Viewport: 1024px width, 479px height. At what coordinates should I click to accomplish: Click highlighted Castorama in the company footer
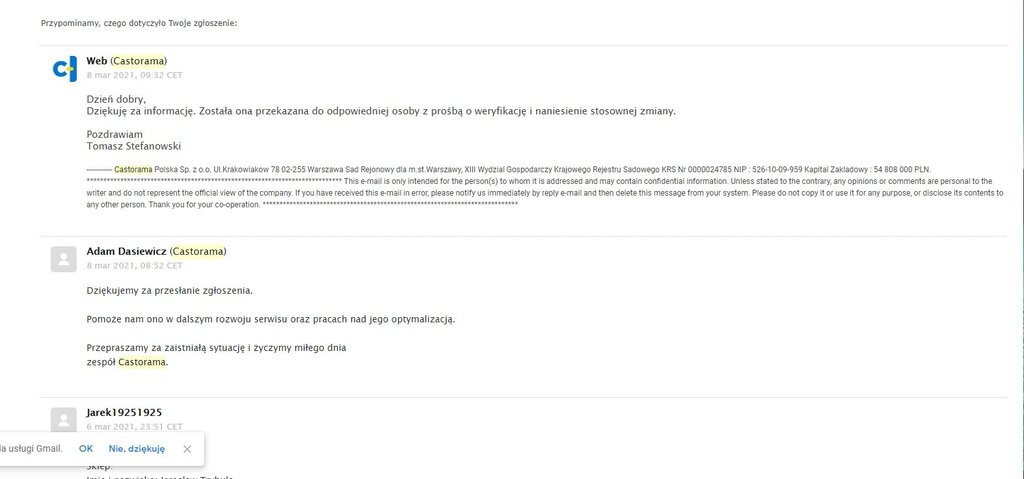(133, 169)
